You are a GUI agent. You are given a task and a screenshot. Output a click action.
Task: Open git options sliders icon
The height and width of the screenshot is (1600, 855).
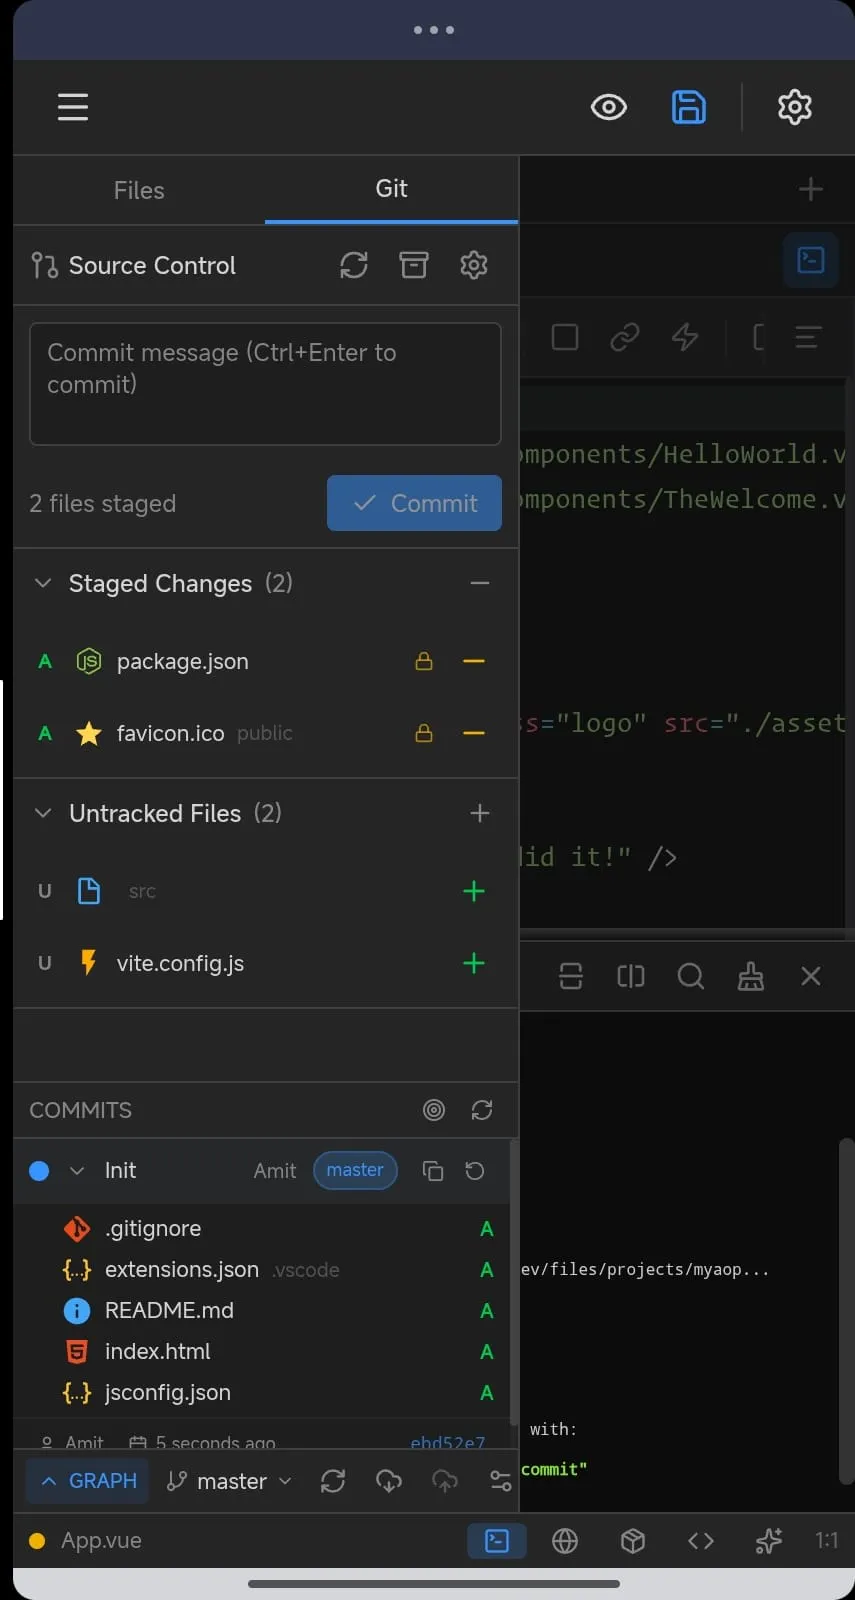coord(501,1481)
